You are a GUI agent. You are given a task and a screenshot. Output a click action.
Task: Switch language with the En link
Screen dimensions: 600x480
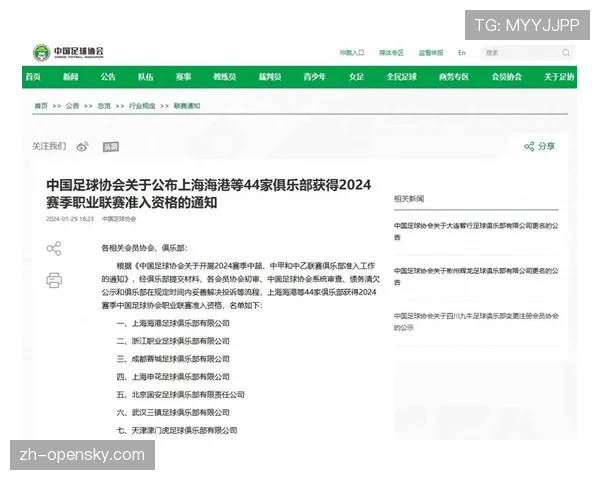tap(462, 52)
